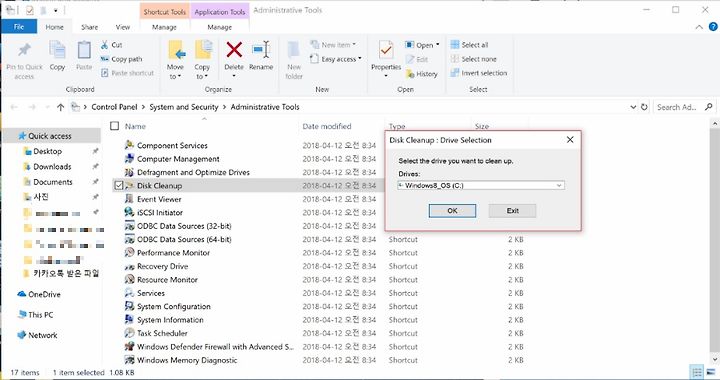Screen dimensions: 720x380
Task: Click Control Panel in address breadcrumb
Action: (114, 107)
